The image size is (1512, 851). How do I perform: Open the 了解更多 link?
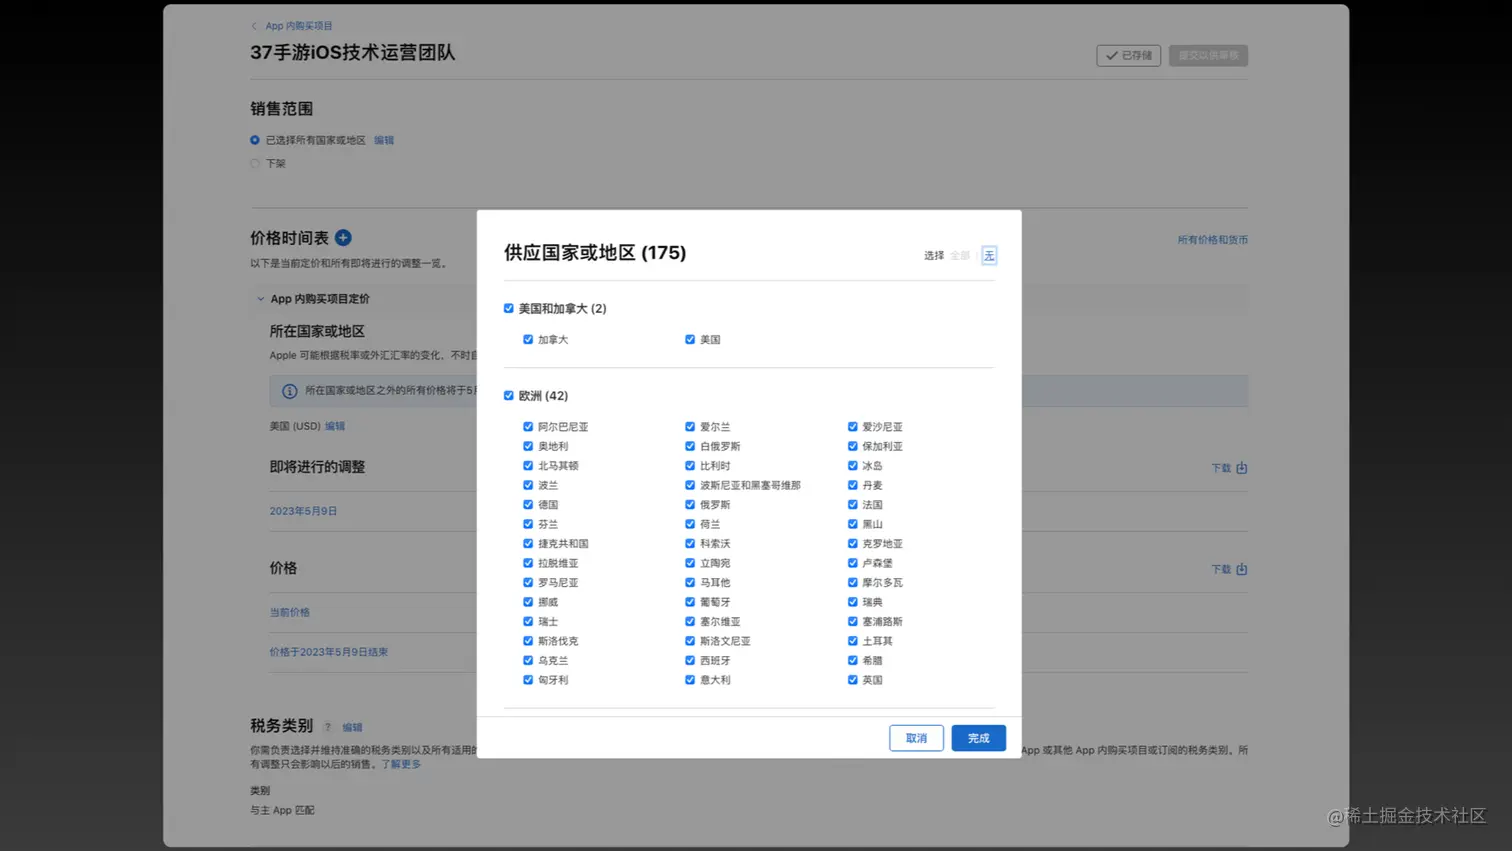coord(401,764)
